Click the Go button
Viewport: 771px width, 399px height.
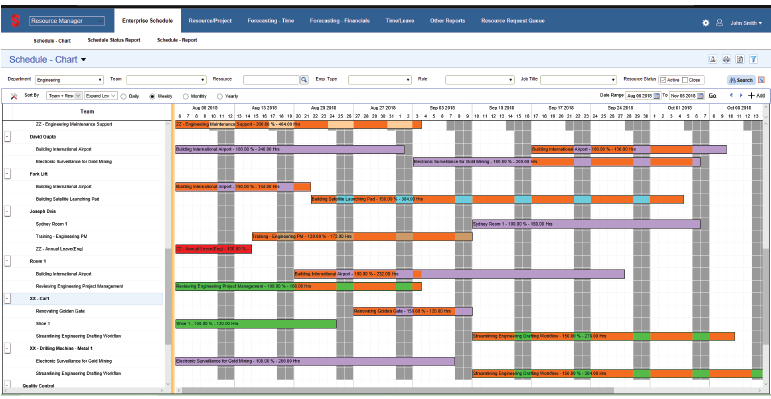coord(712,96)
